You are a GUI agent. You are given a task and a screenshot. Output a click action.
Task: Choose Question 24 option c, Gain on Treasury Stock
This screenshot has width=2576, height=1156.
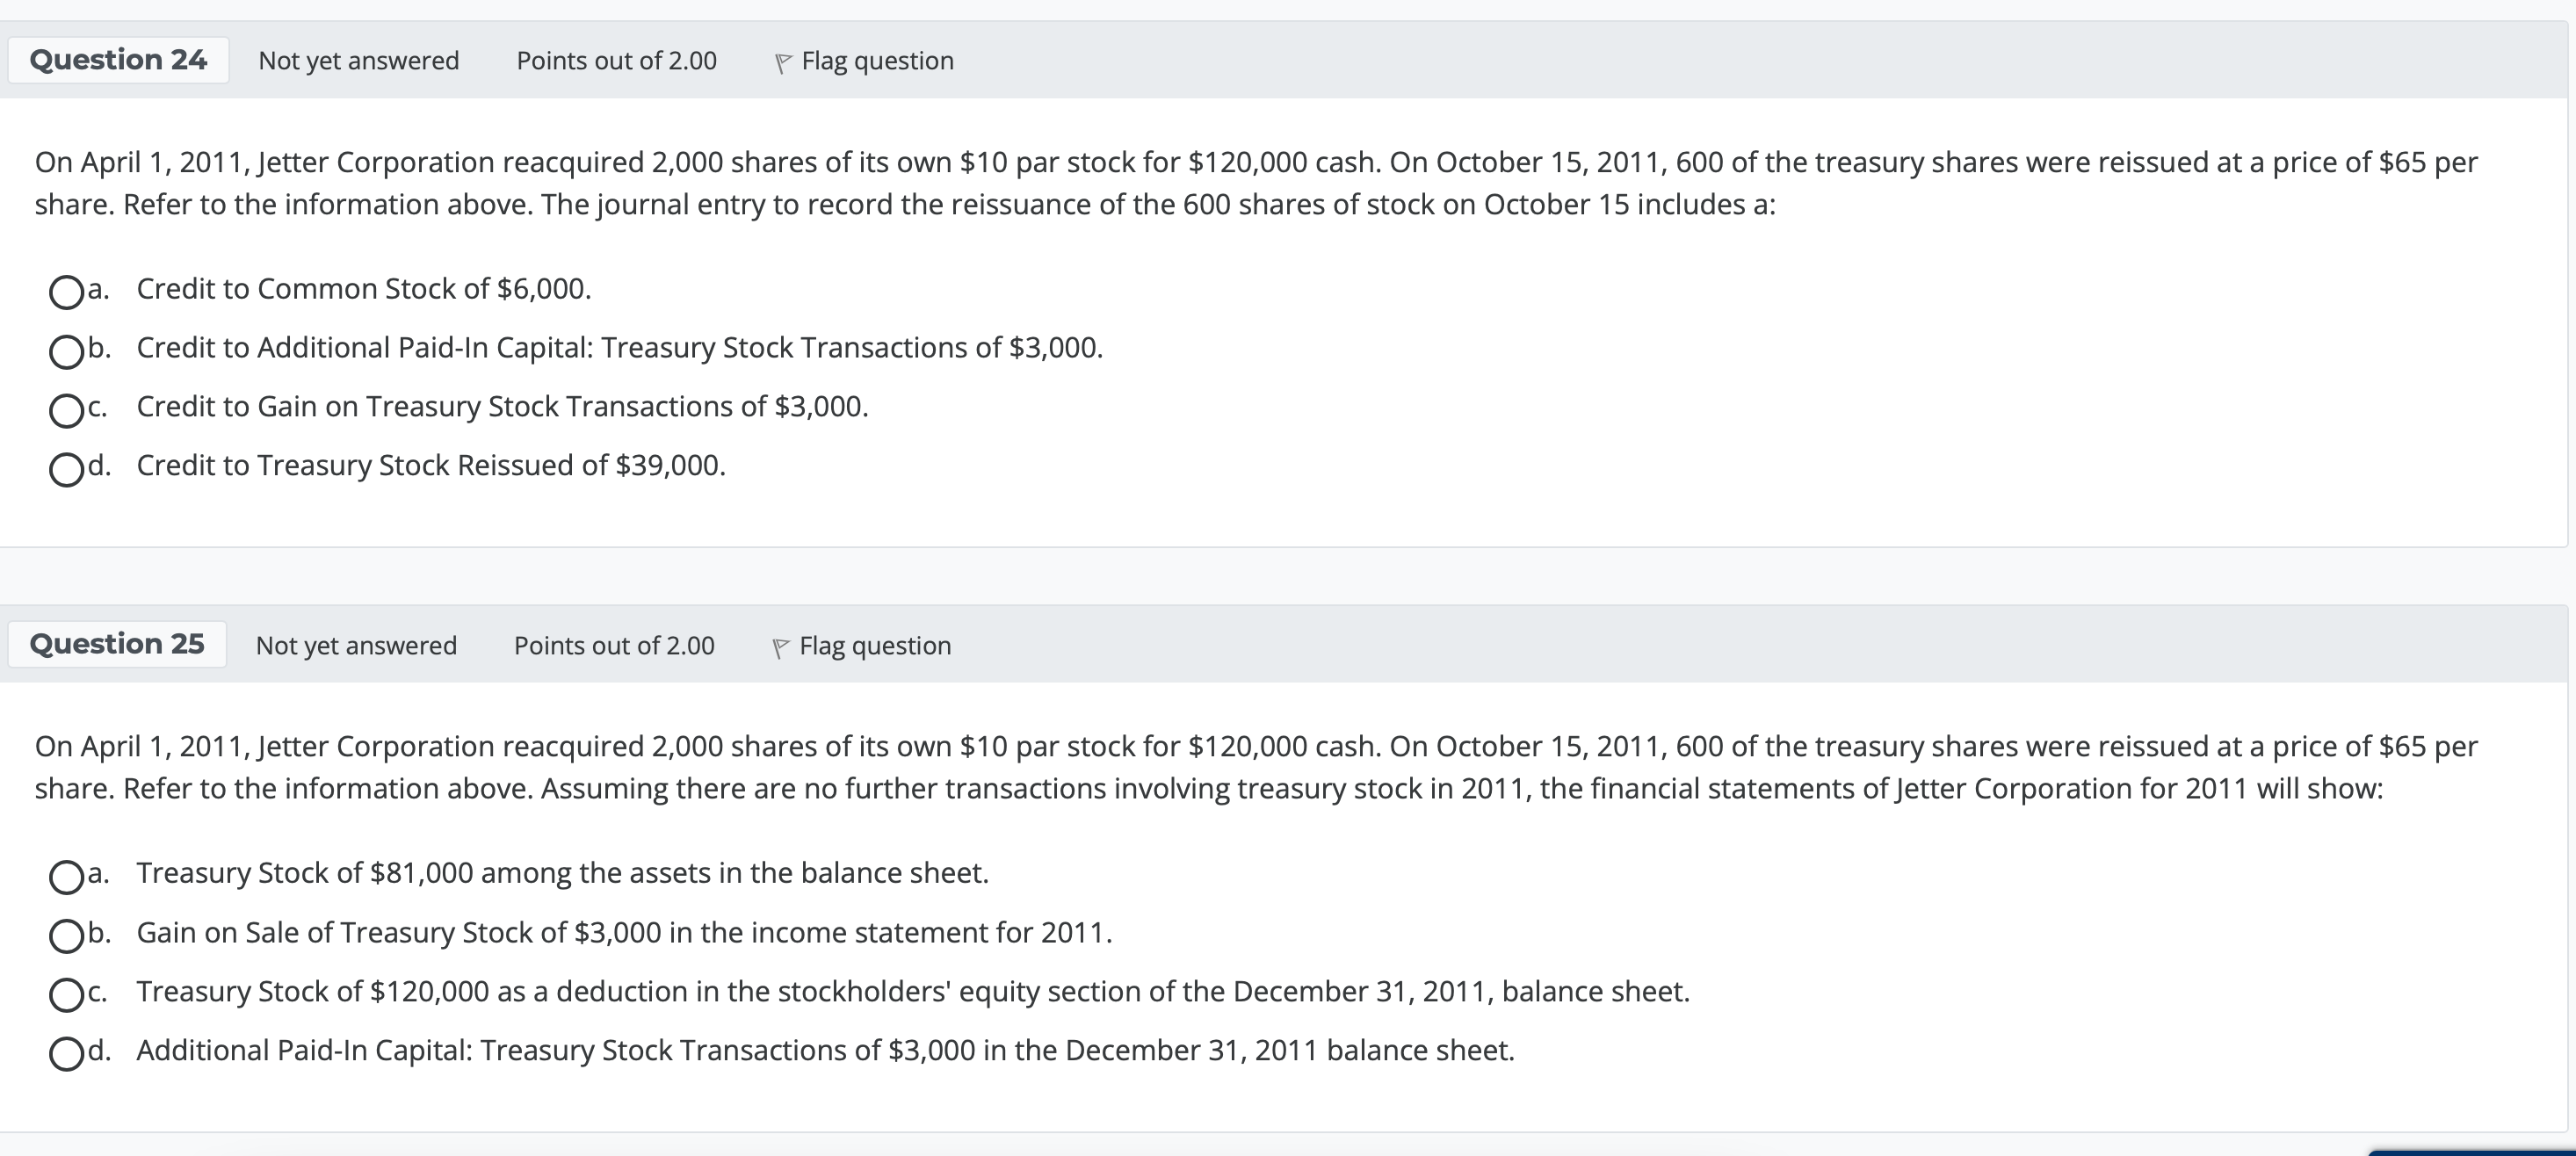click(66, 410)
